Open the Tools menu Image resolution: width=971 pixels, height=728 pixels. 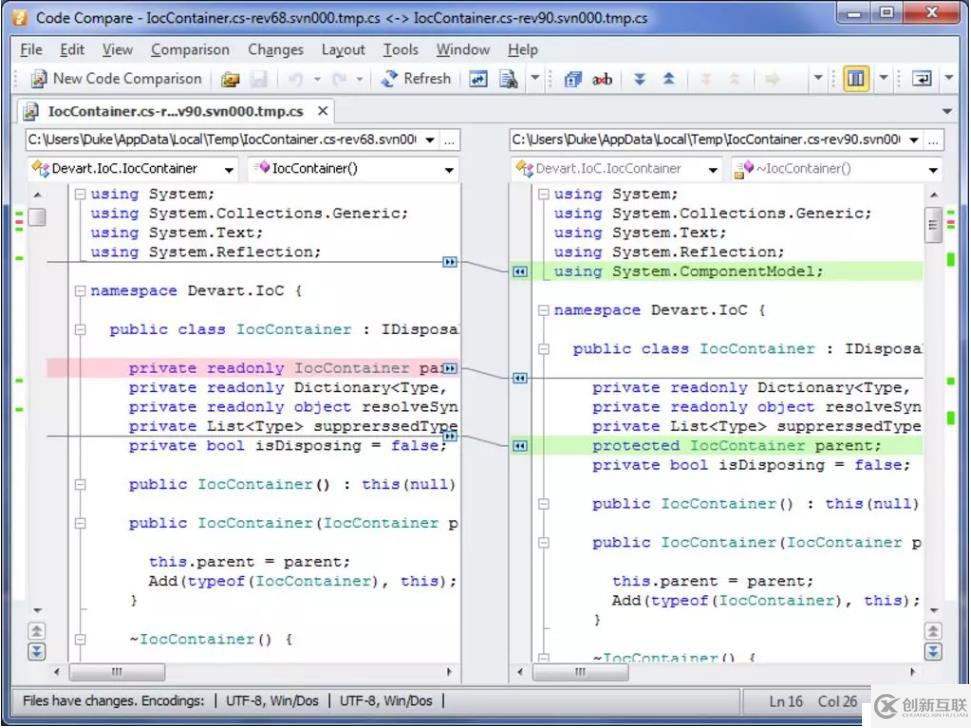point(401,50)
